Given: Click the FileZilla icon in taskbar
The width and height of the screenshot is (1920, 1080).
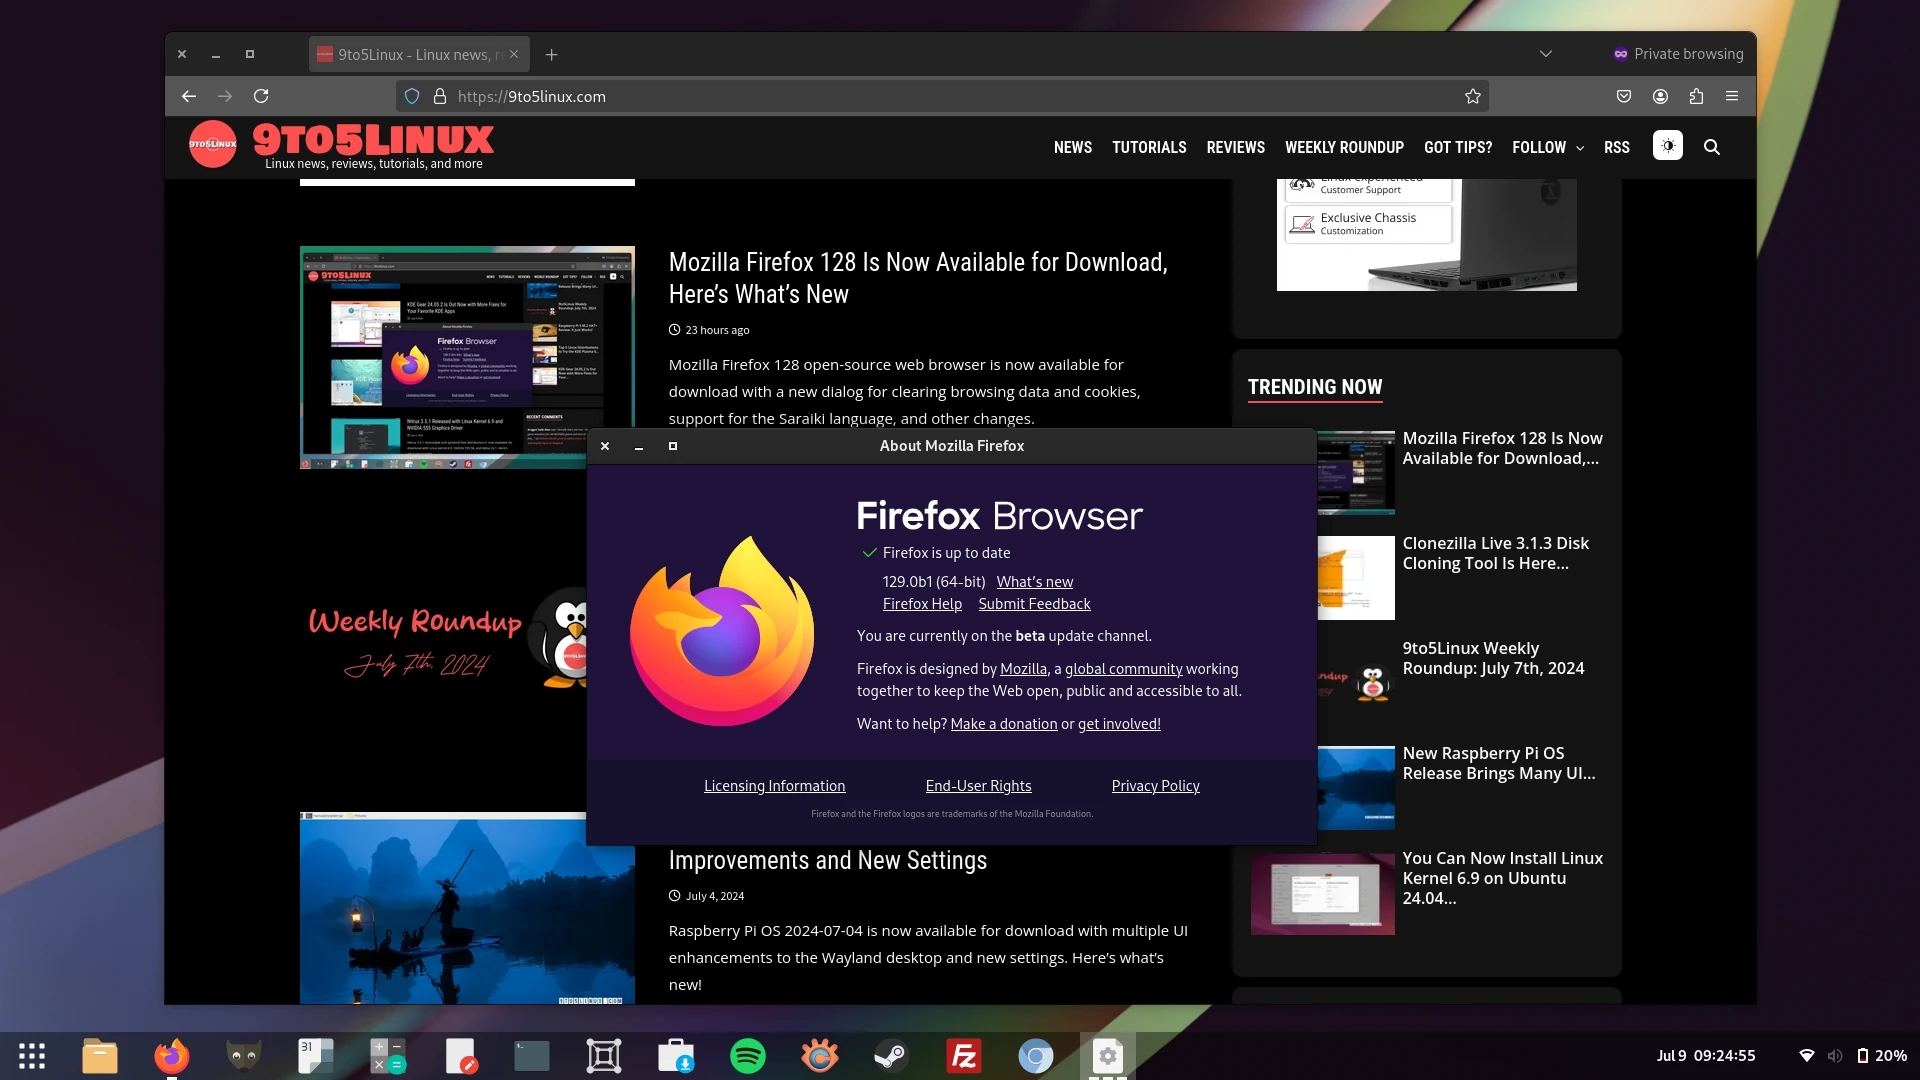Looking at the screenshot, I should click(x=964, y=1055).
